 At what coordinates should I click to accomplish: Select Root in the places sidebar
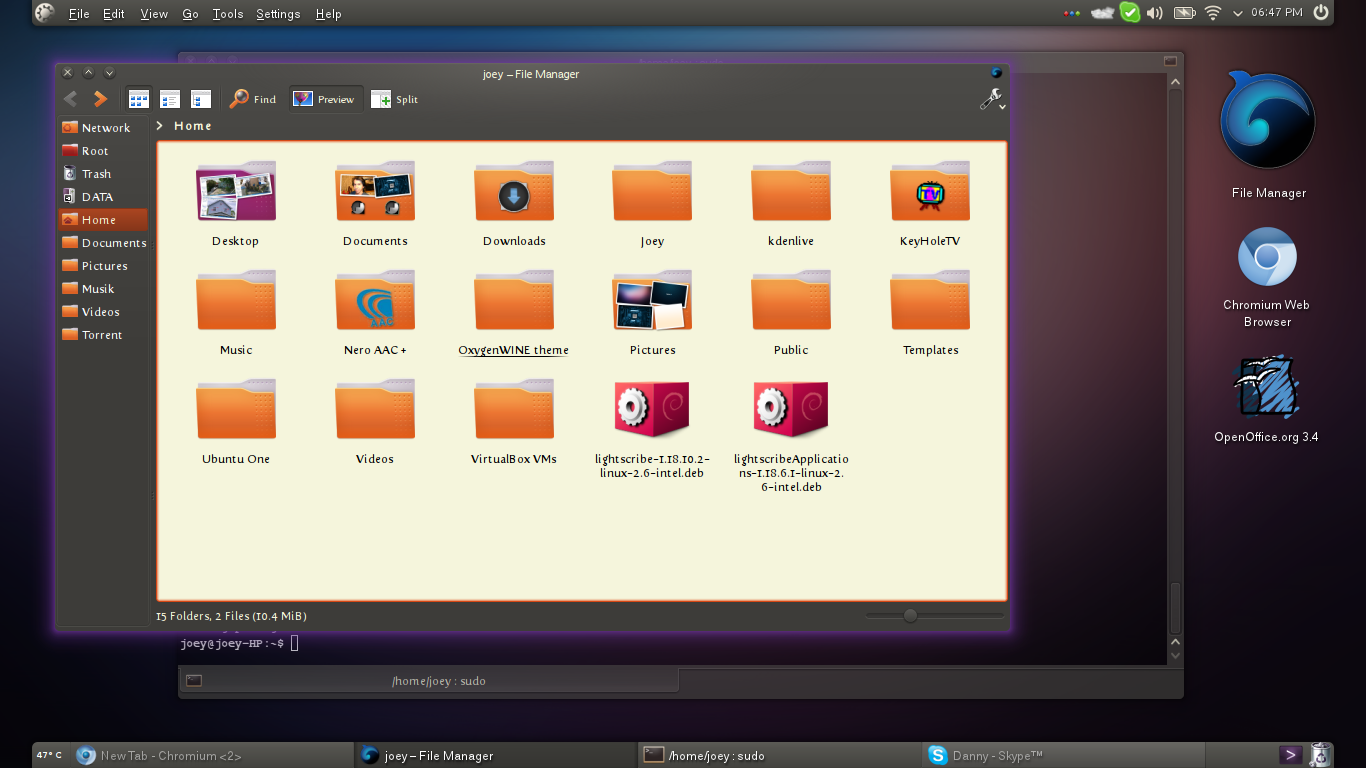coord(103,151)
